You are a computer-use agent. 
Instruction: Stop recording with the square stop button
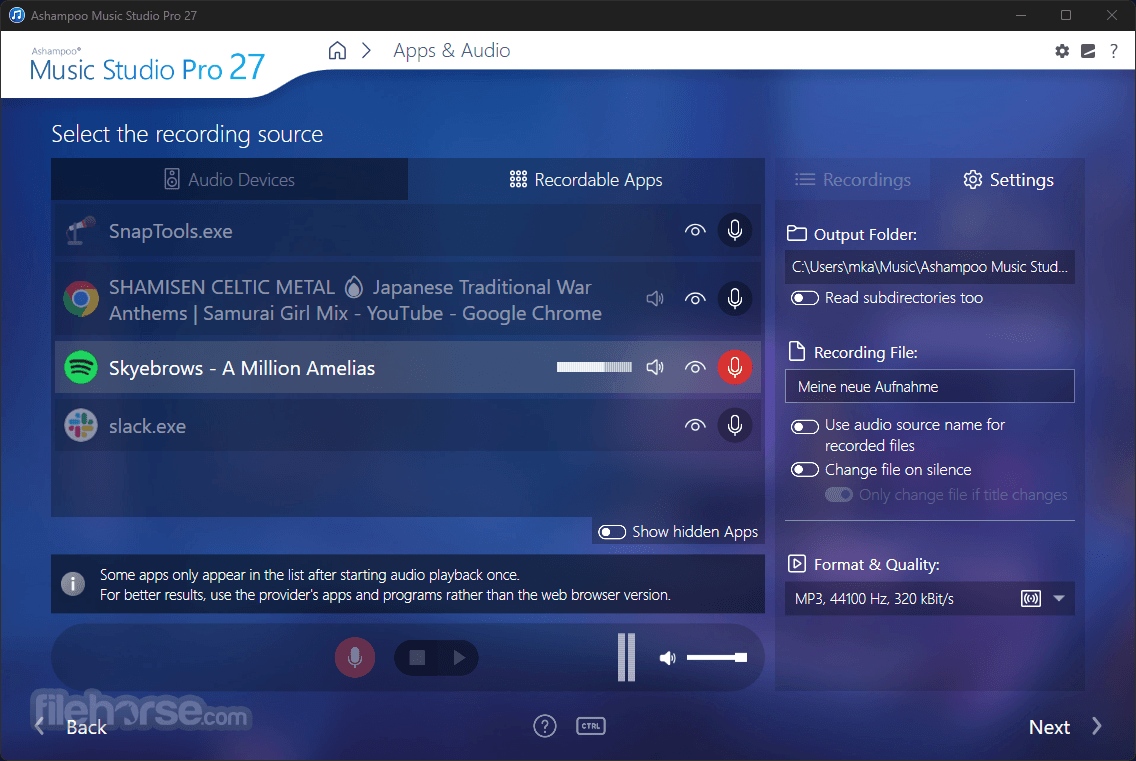[x=417, y=657]
